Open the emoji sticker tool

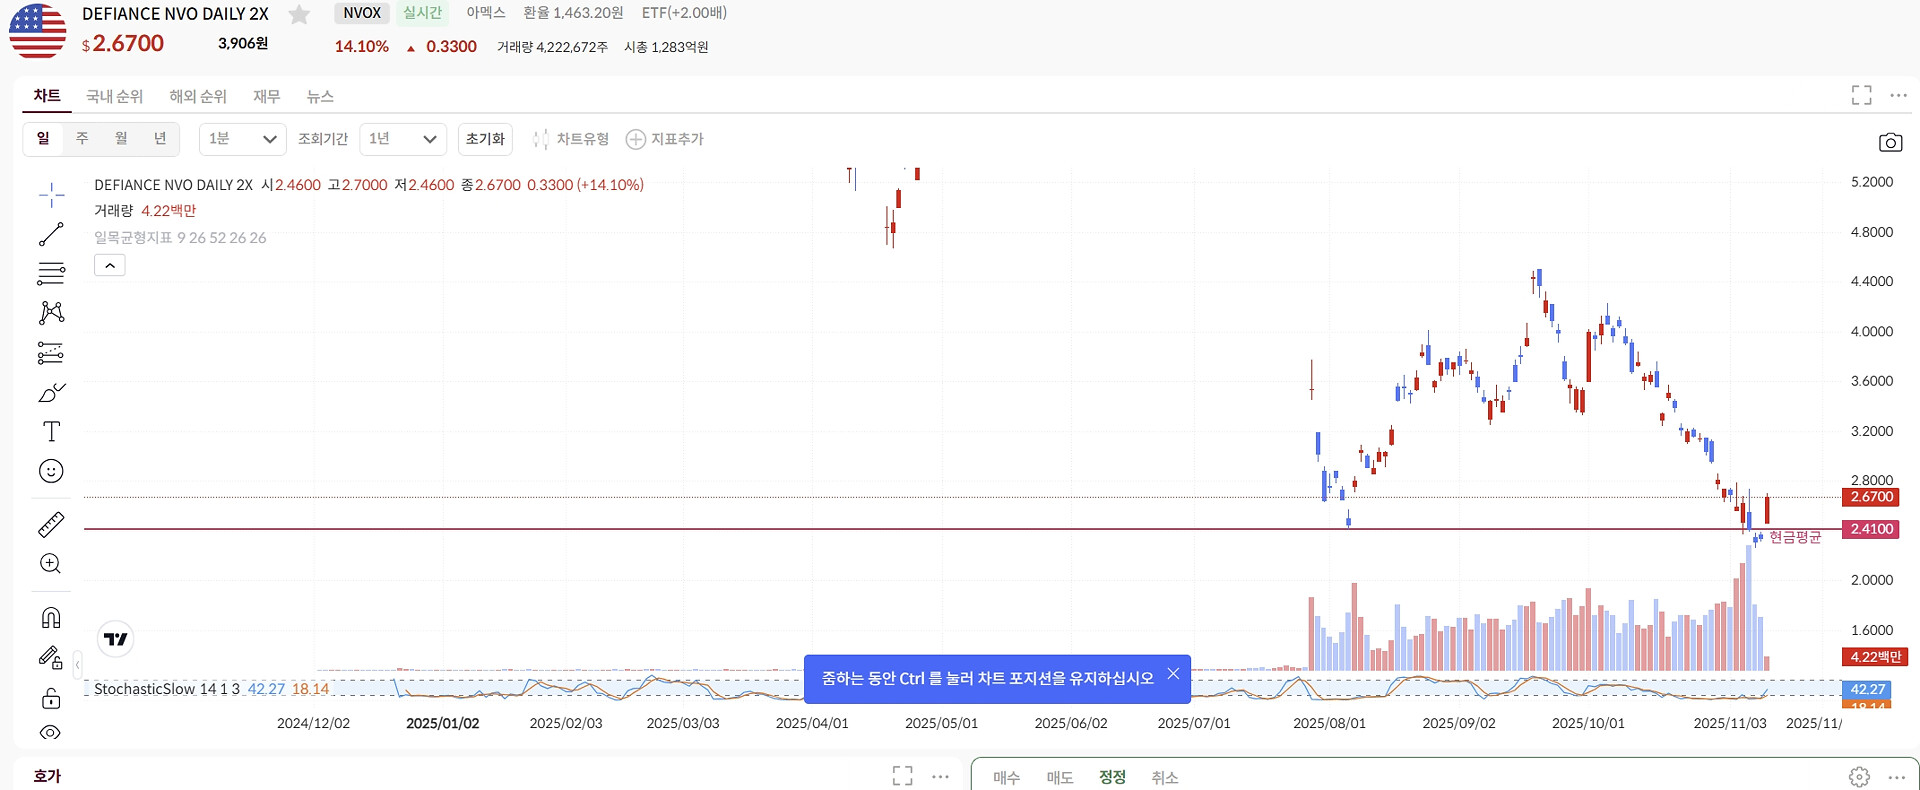tap(51, 471)
